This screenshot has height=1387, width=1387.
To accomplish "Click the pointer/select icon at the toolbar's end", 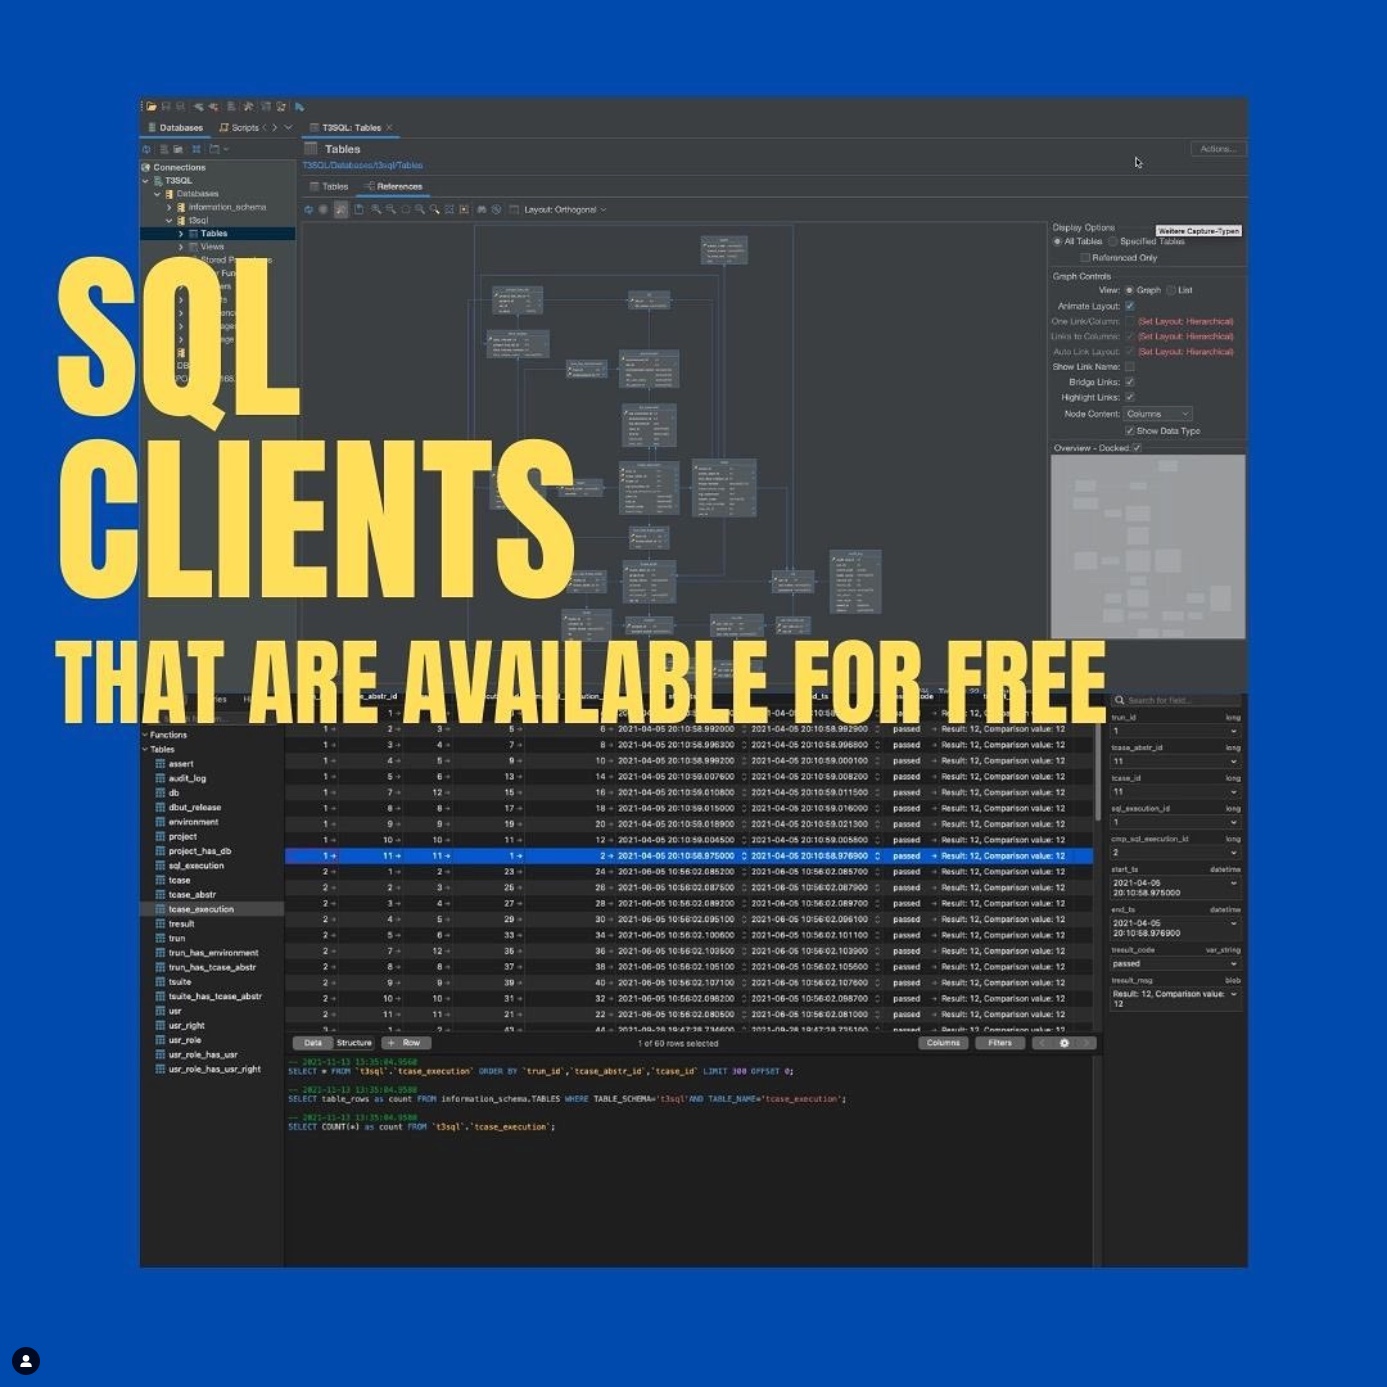I will click(300, 106).
